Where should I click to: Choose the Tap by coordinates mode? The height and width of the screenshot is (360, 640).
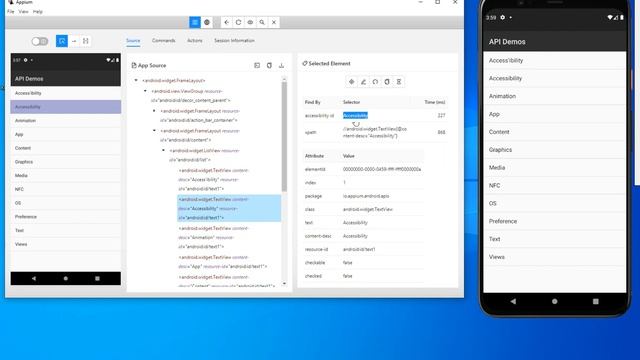tap(86, 41)
